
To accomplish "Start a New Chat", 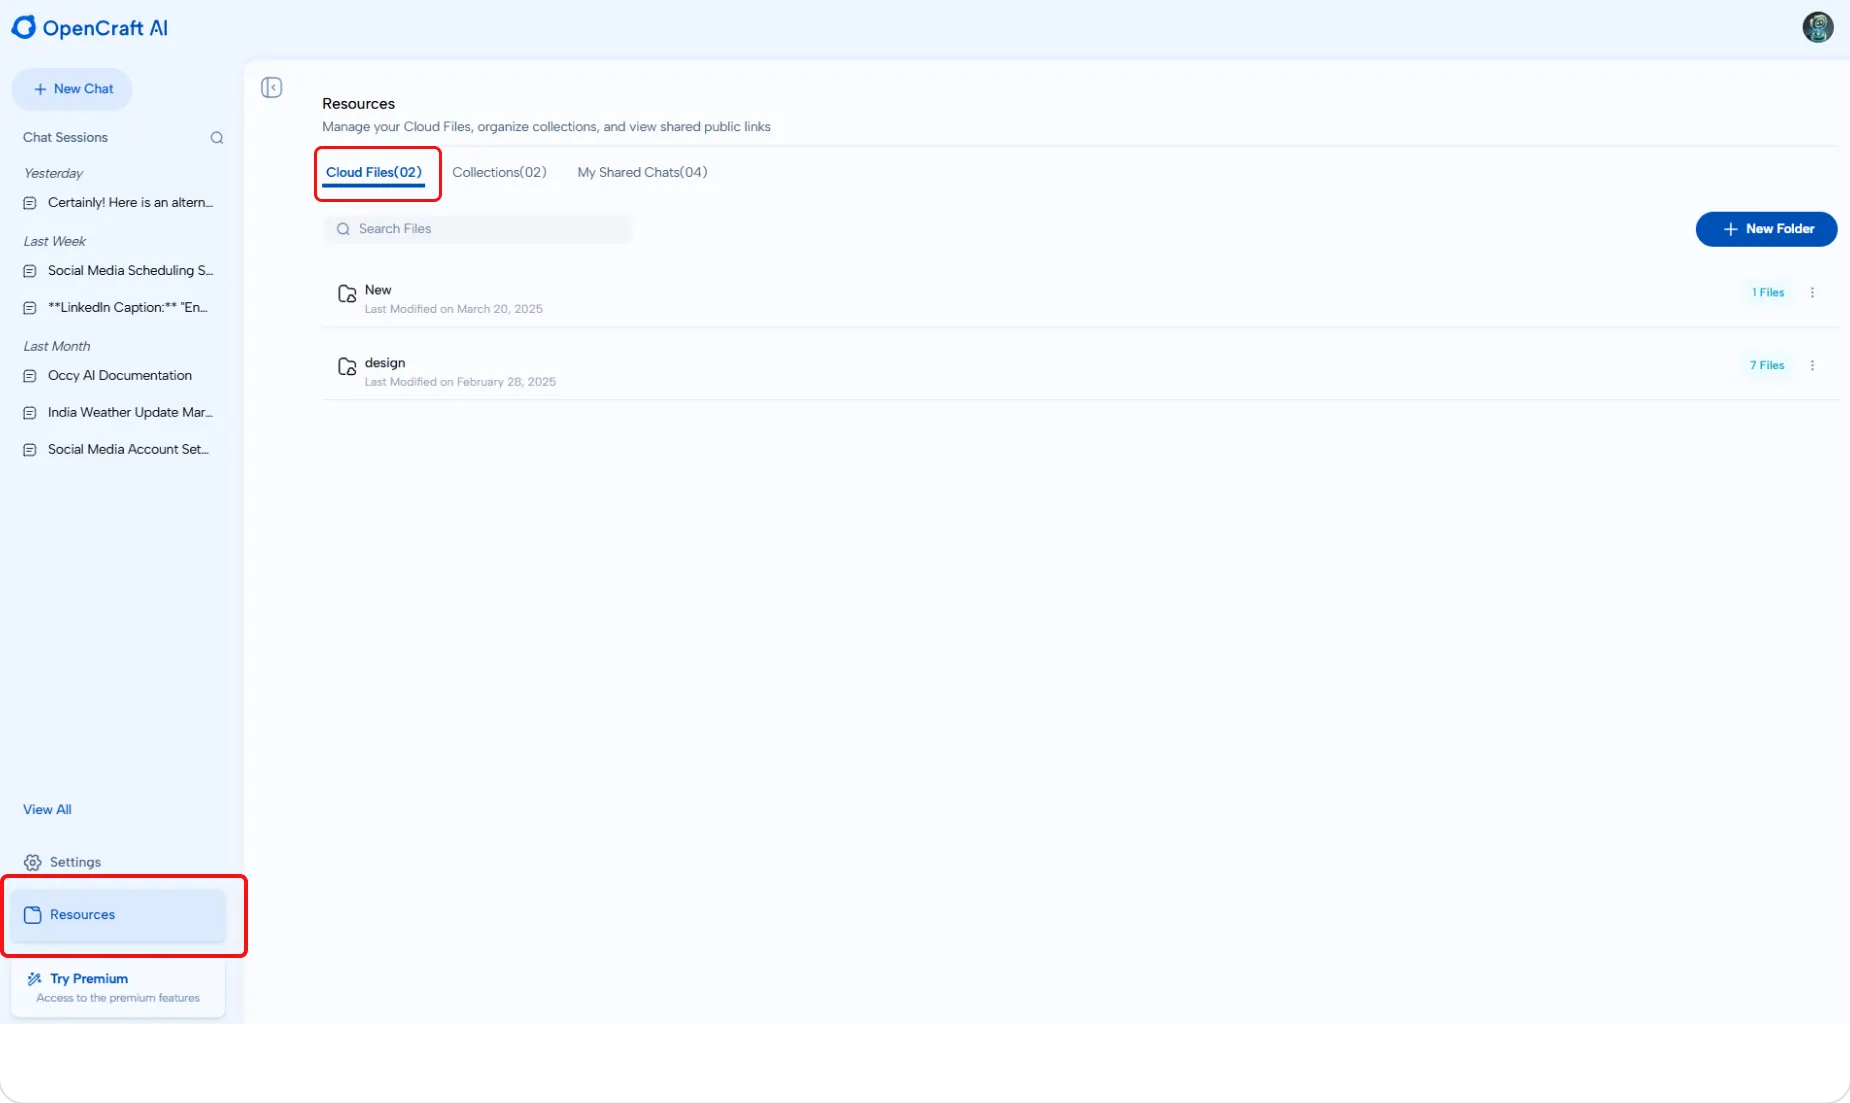I will point(72,89).
